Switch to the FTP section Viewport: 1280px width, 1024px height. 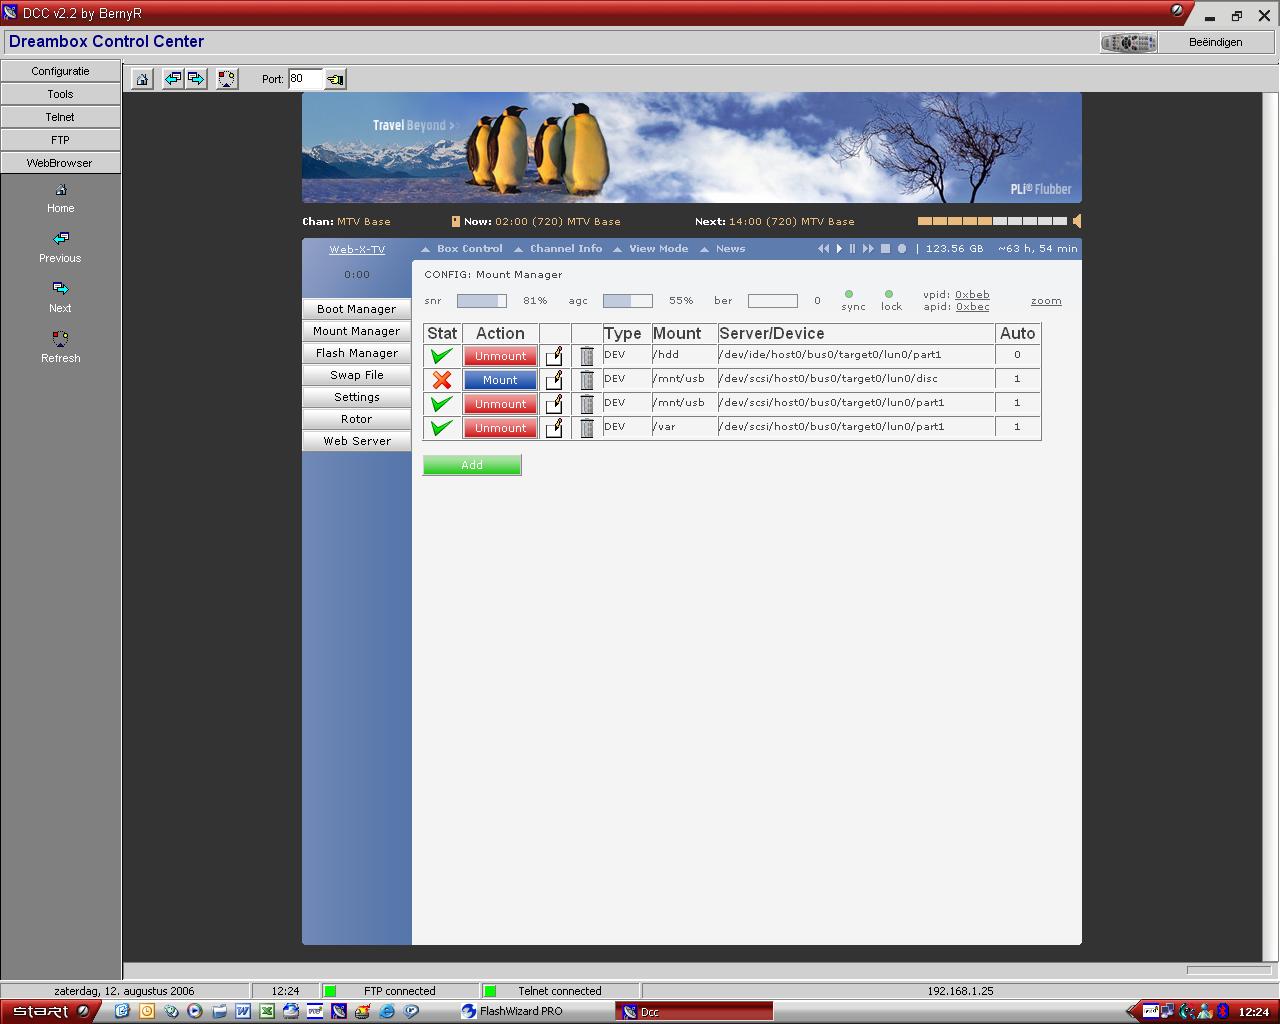pos(60,140)
